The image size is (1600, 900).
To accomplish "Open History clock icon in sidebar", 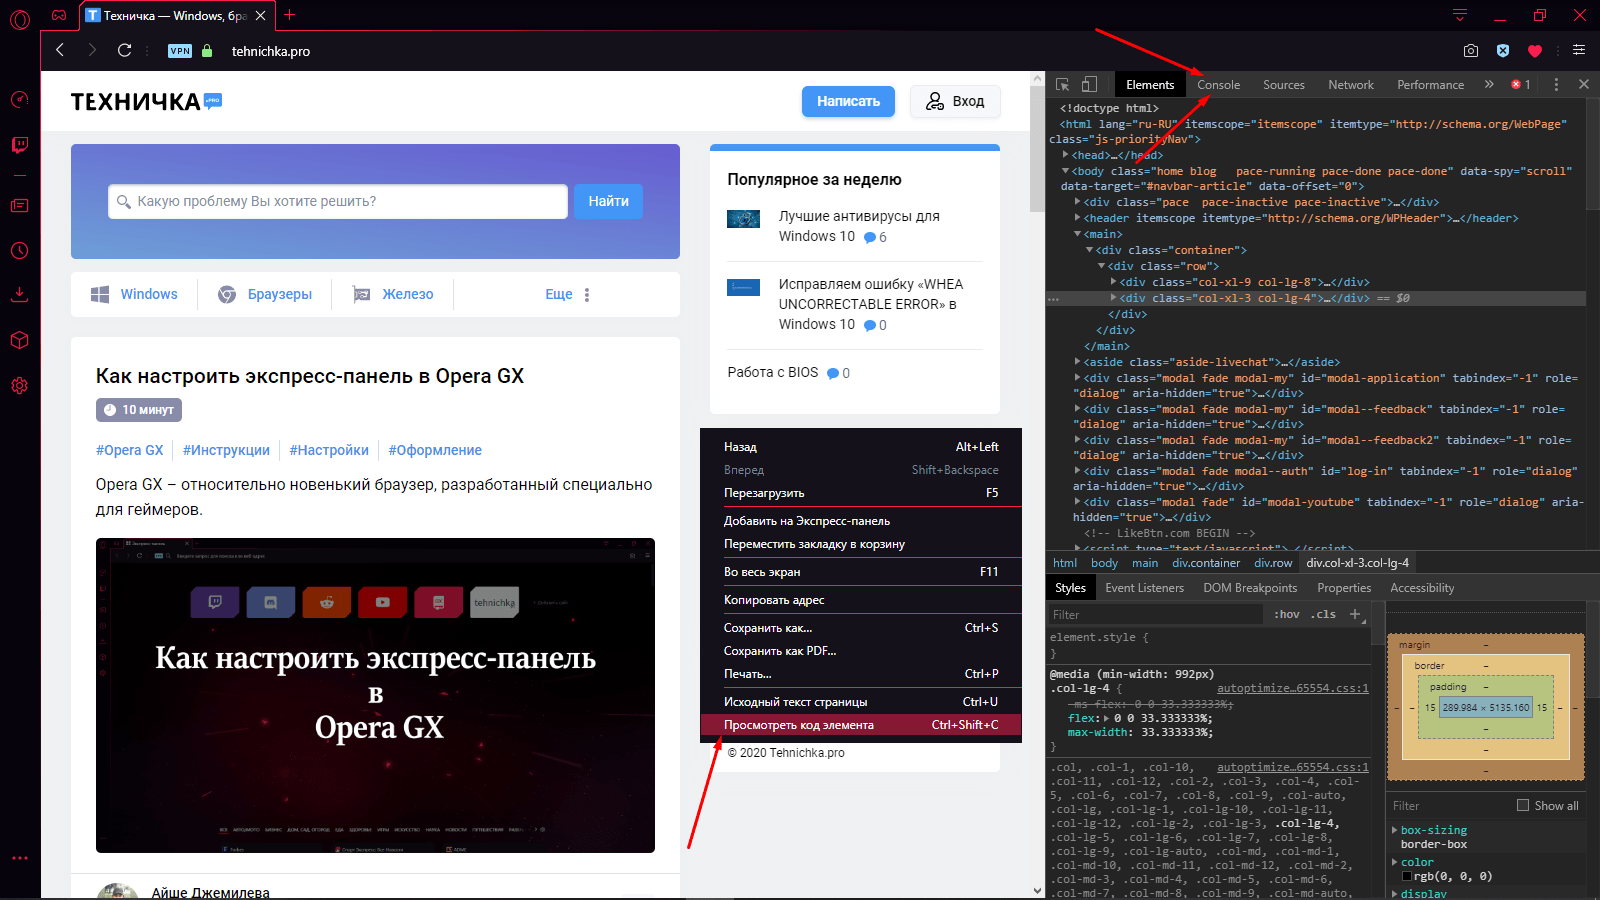I will pos(19,251).
